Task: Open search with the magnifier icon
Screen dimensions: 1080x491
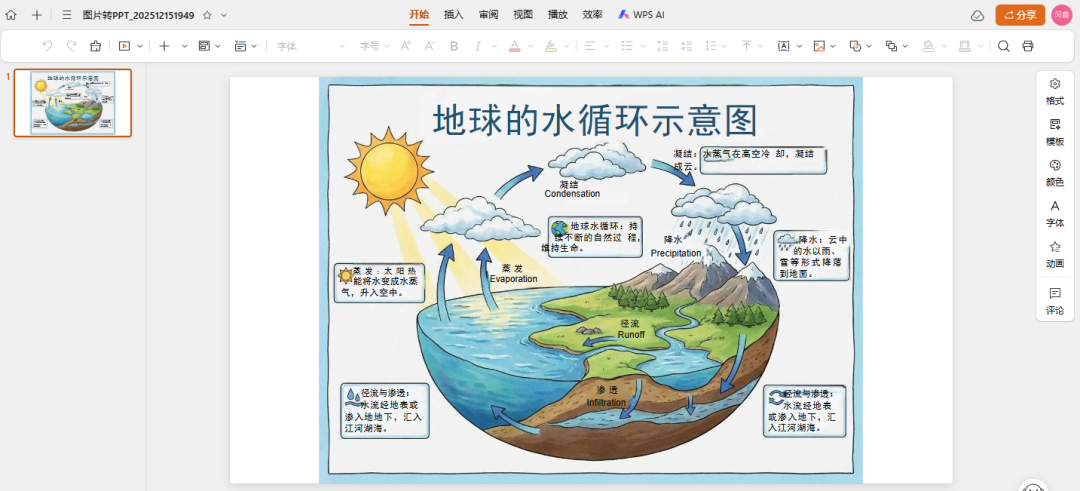Action: coord(1004,46)
